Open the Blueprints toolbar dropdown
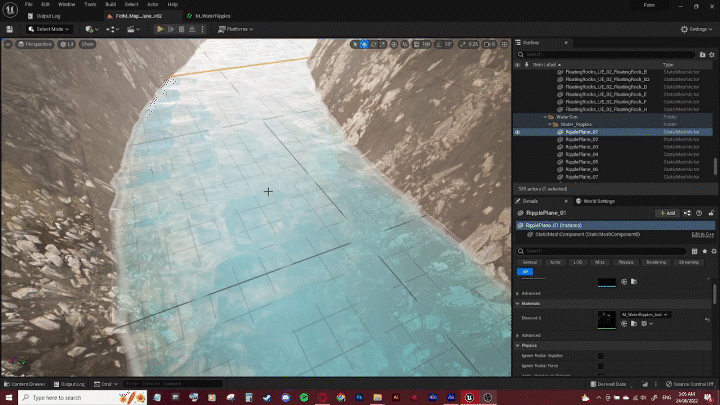Viewport: 720px width, 405px height. point(112,29)
